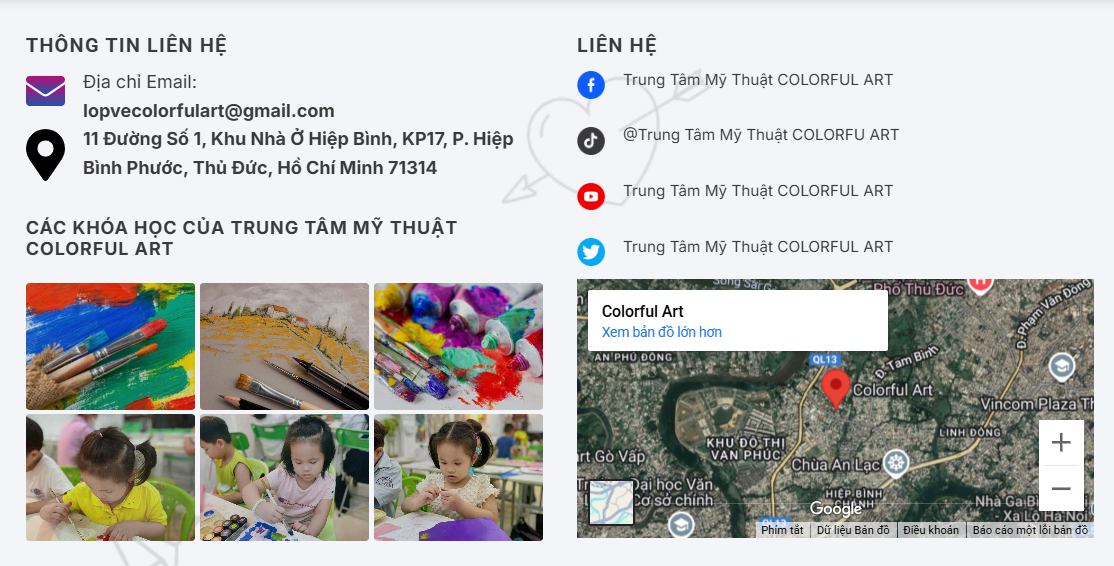The height and width of the screenshot is (566, 1114).
Task: Click the Chùa An Lạc map marker
Action: pyautogui.click(x=897, y=464)
